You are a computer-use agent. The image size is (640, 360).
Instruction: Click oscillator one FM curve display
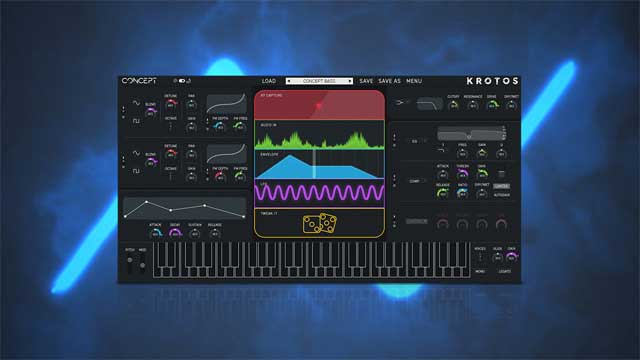click(226, 104)
